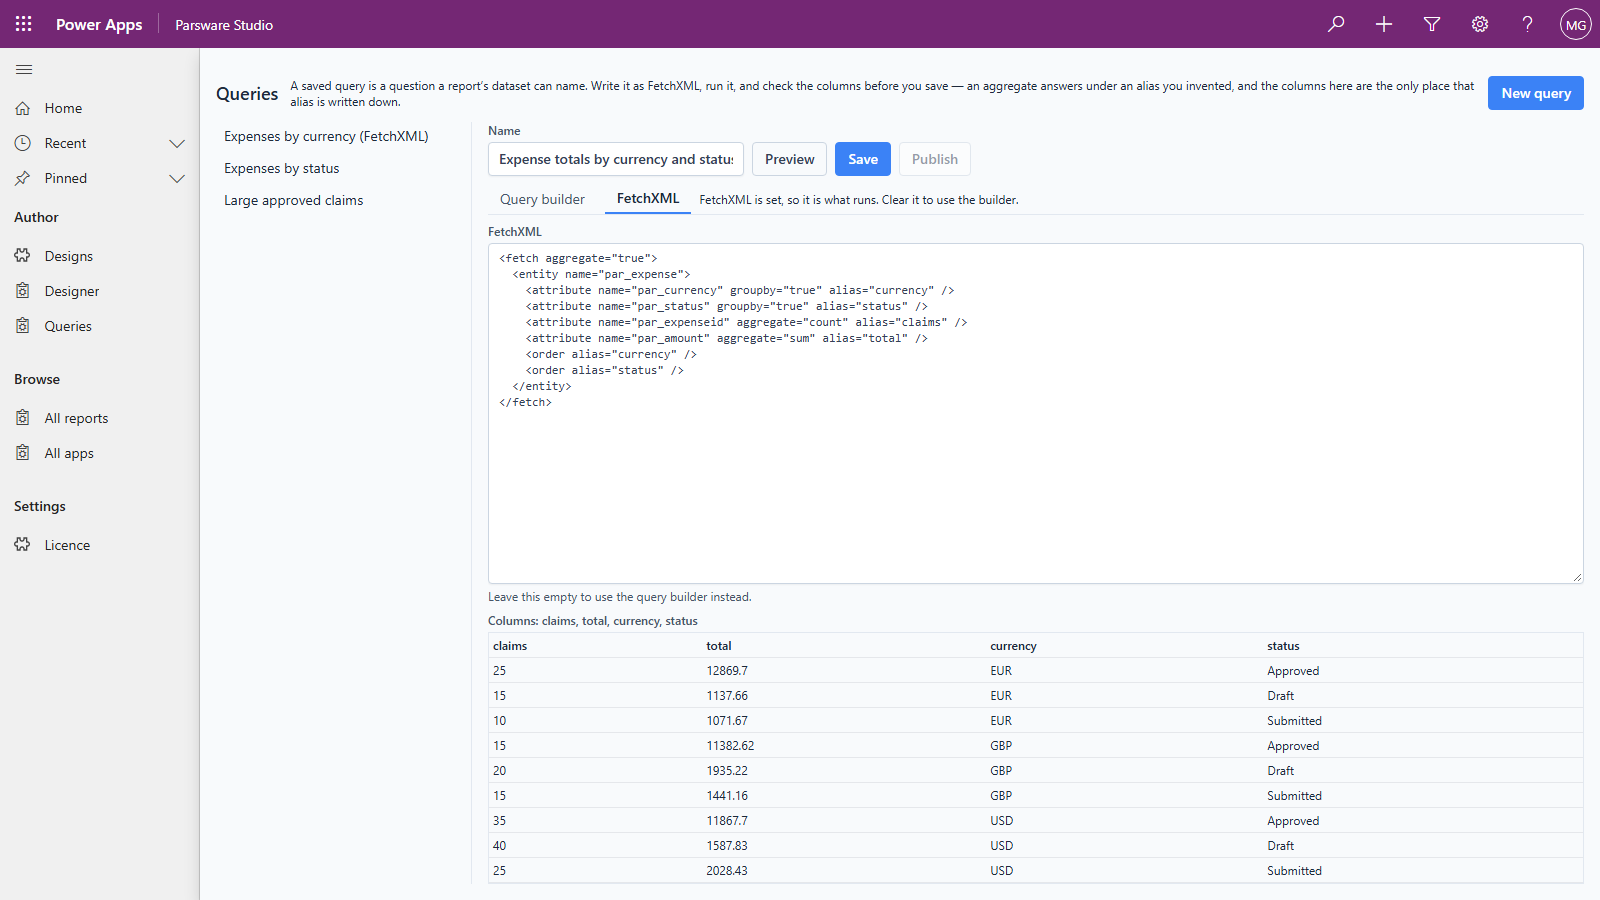Expand the Recent chevron
The image size is (1600, 900).
click(x=177, y=143)
